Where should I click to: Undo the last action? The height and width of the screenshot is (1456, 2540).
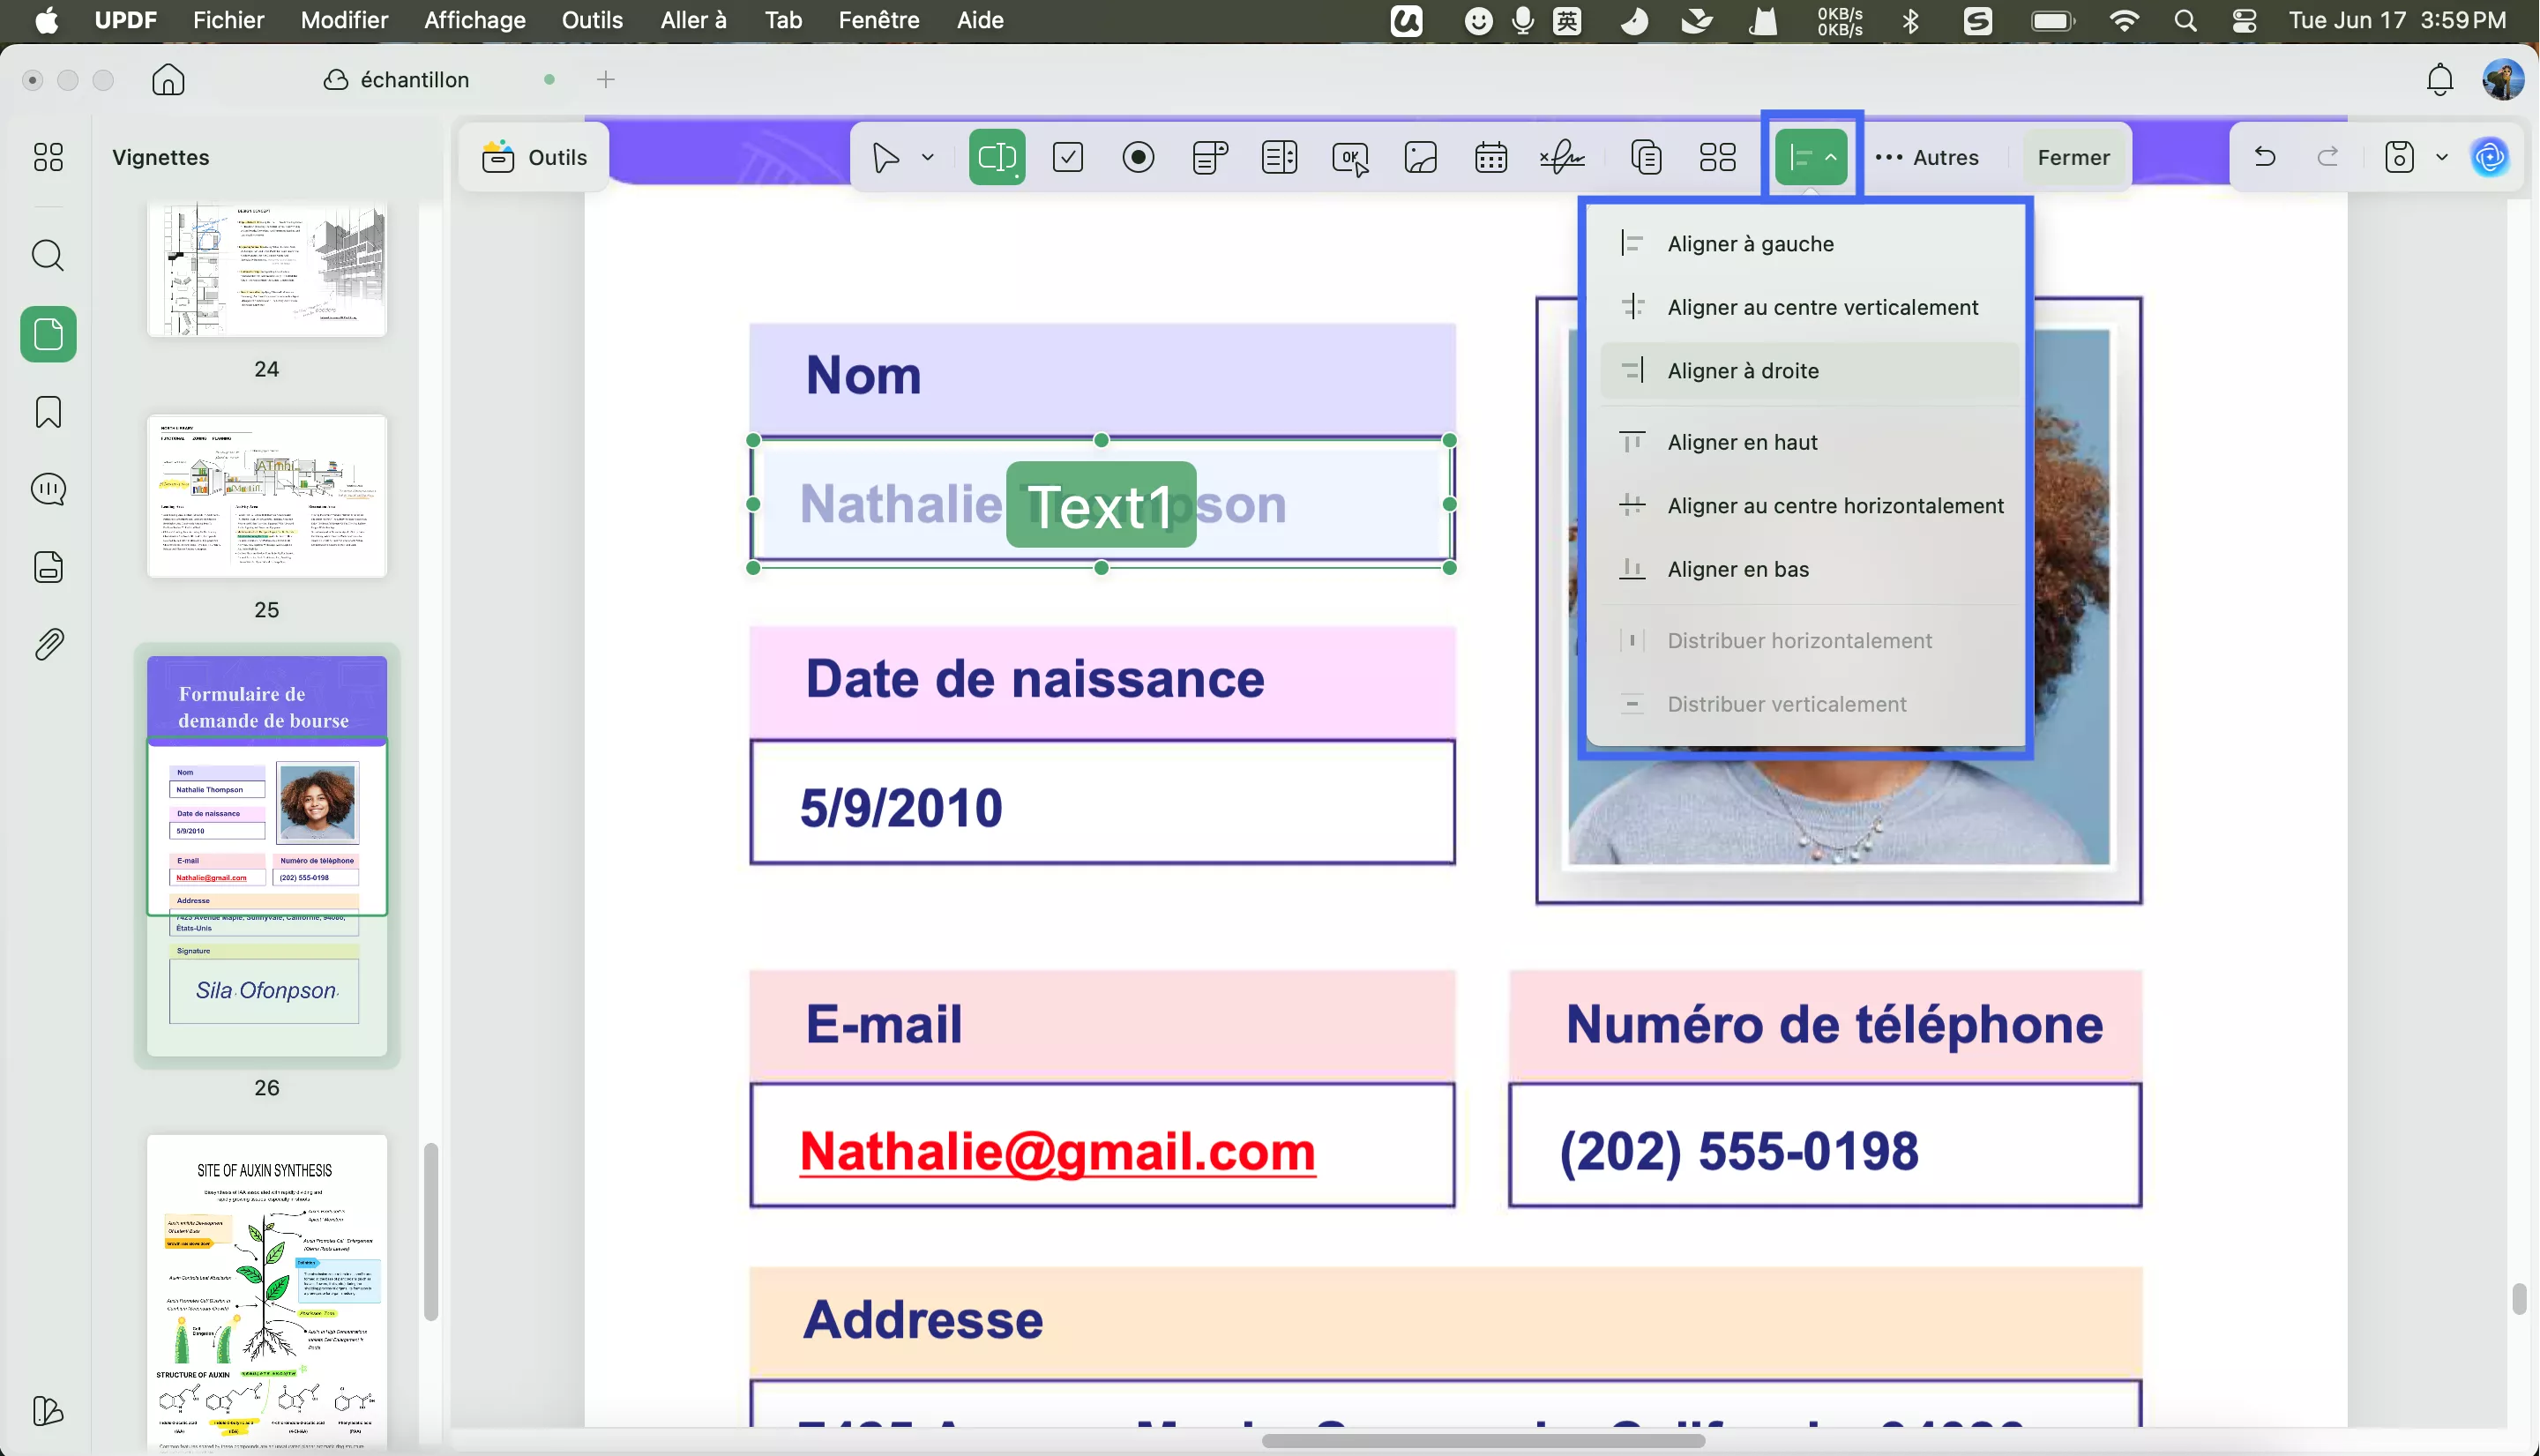click(2265, 157)
